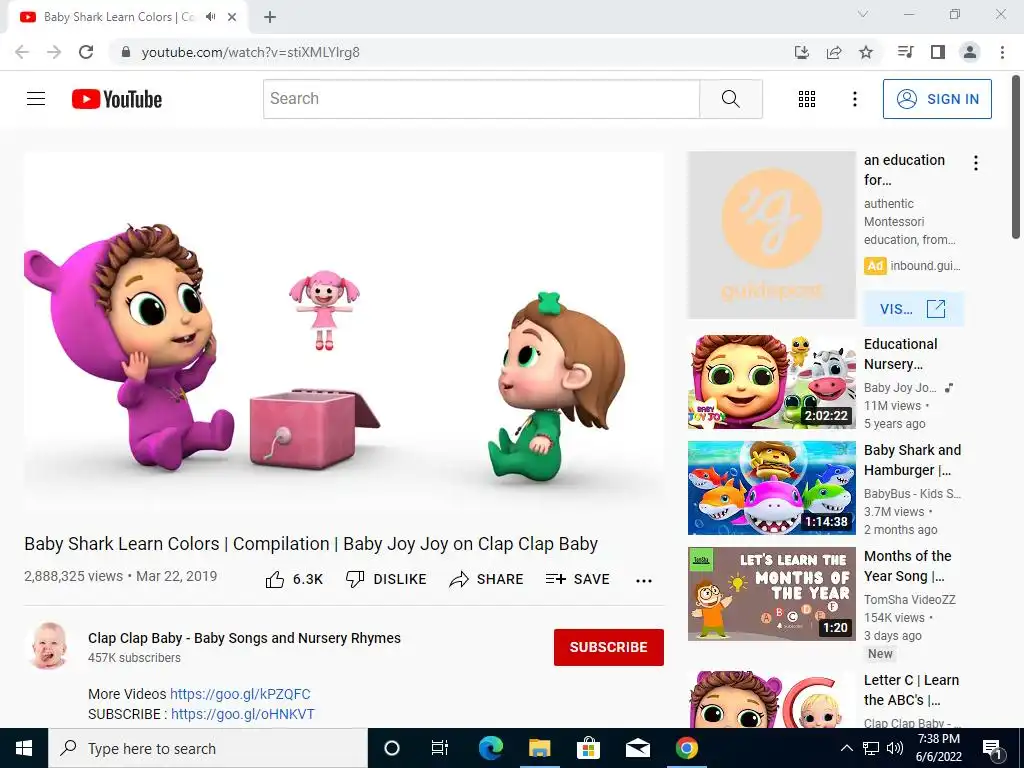This screenshot has width=1024, height=768.
Task: Open YouTube settings three-dot menu in header
Action: [854, 99]
